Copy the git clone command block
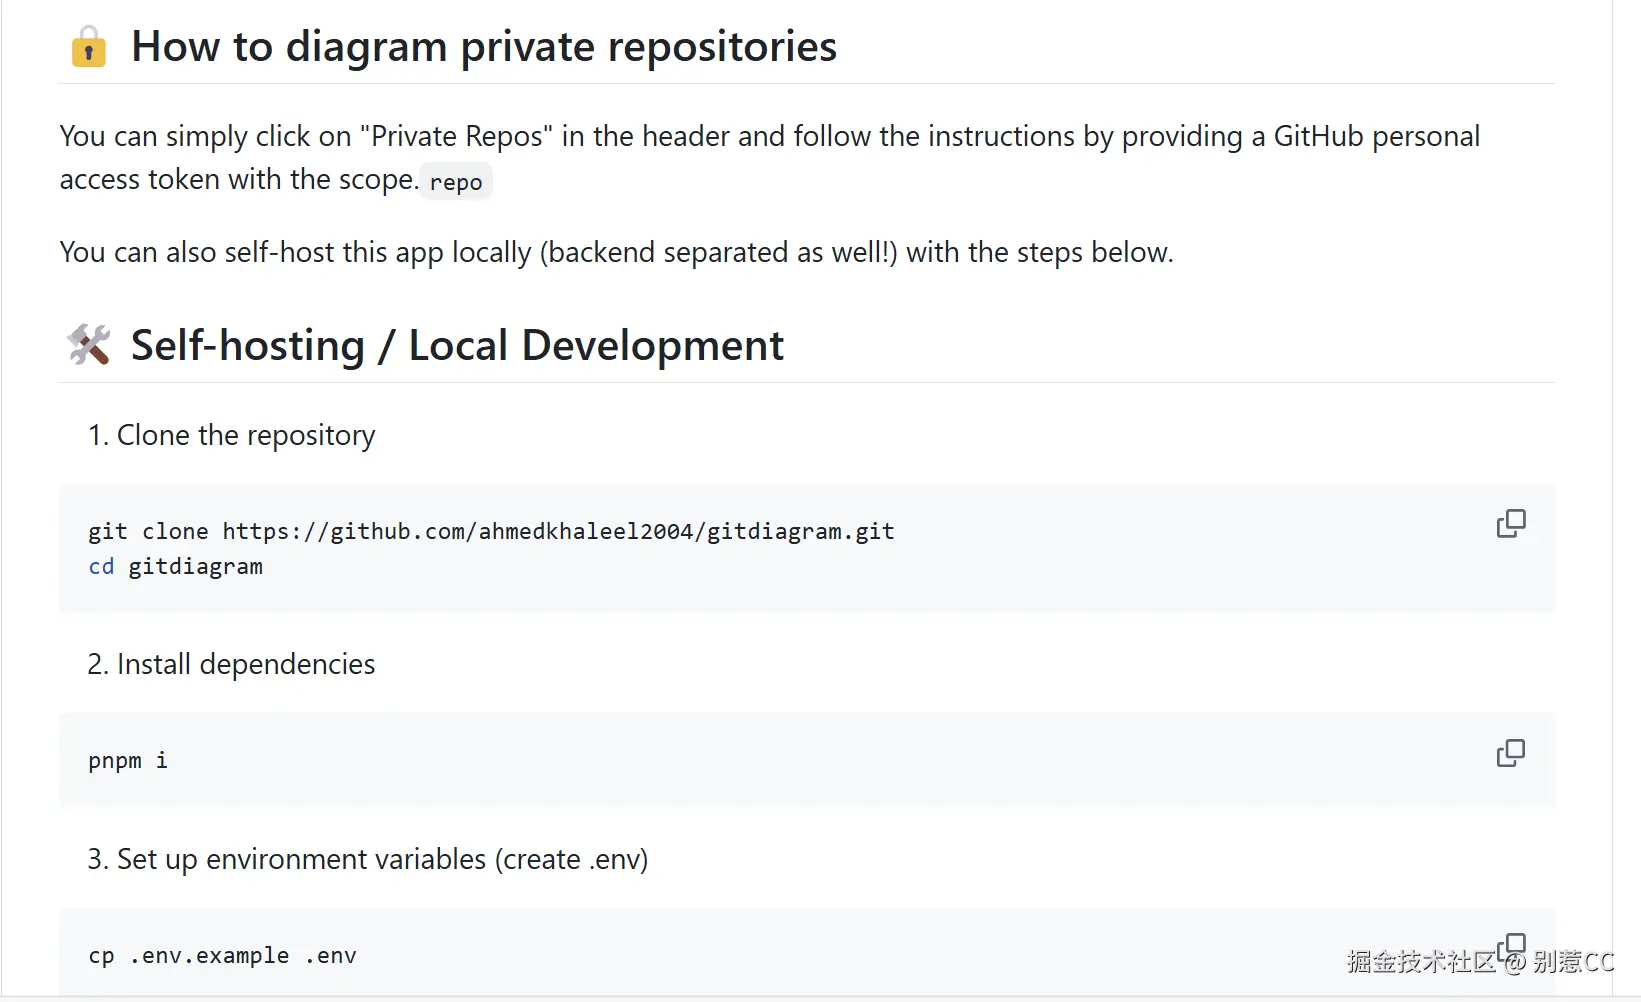The width and height of the screenshot is (1641, 1002). (1510, 523)
